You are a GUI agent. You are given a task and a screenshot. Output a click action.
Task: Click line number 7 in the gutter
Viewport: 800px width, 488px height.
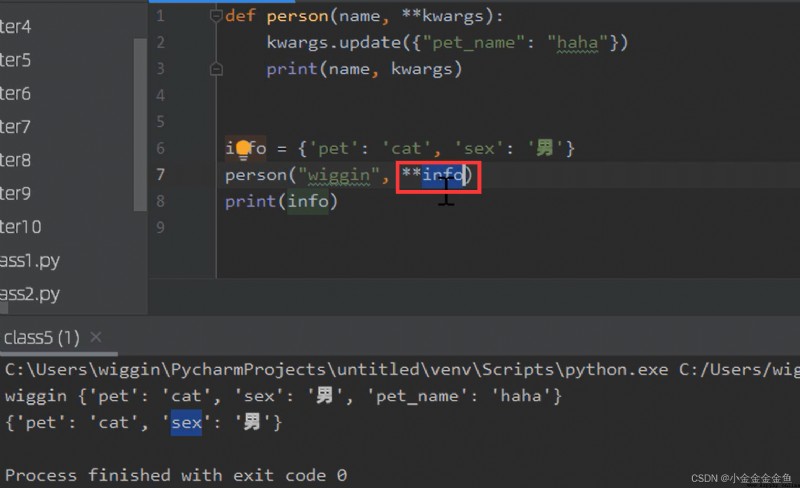click(x=160, y=175)
